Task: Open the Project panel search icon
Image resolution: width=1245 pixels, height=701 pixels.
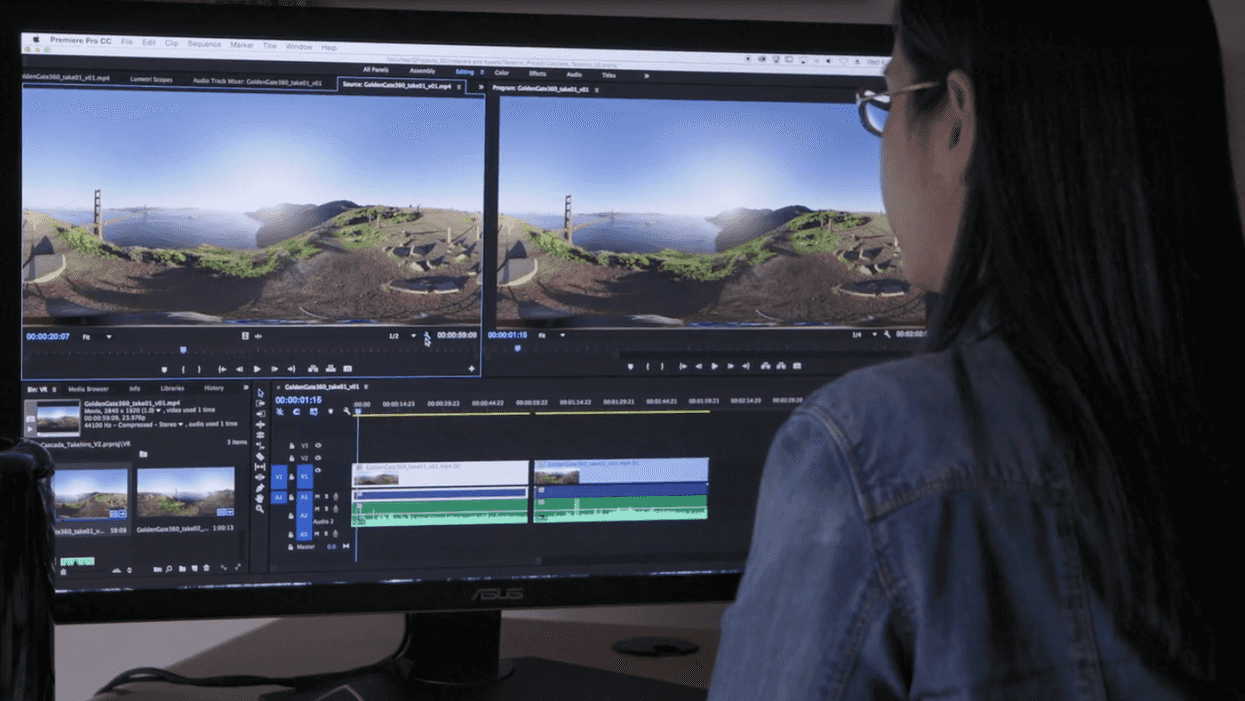Action: [168, 568]
